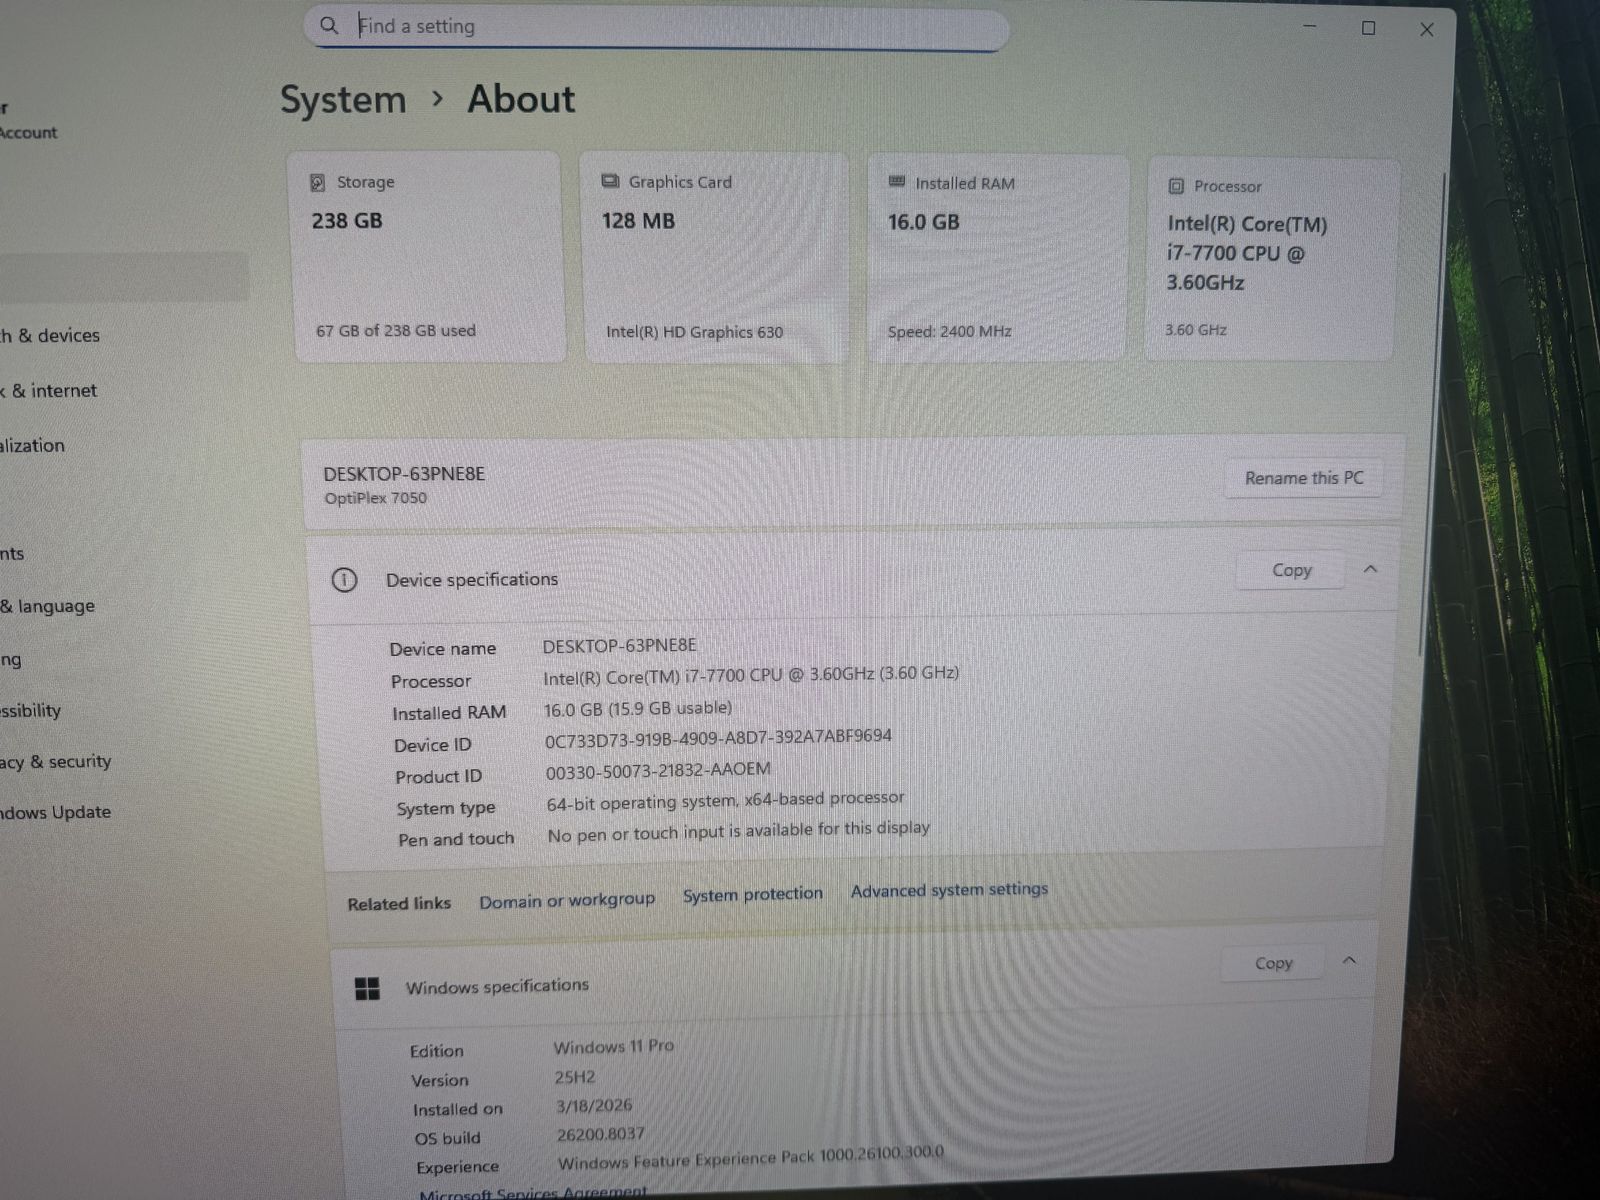Copy the device specifications
The height and width of the screenshot is (1200, 1600).
[1291, 570]
